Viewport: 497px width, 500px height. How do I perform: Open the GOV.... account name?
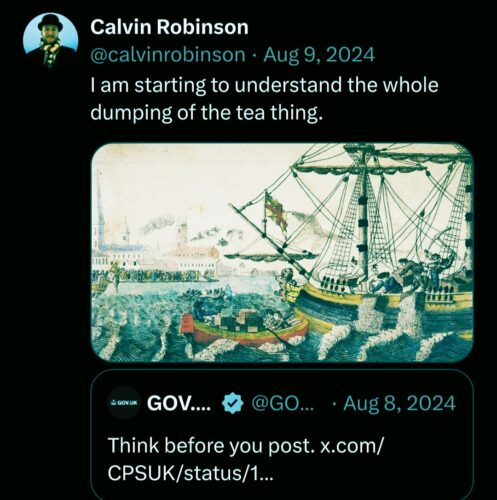(x=179, y=403)
